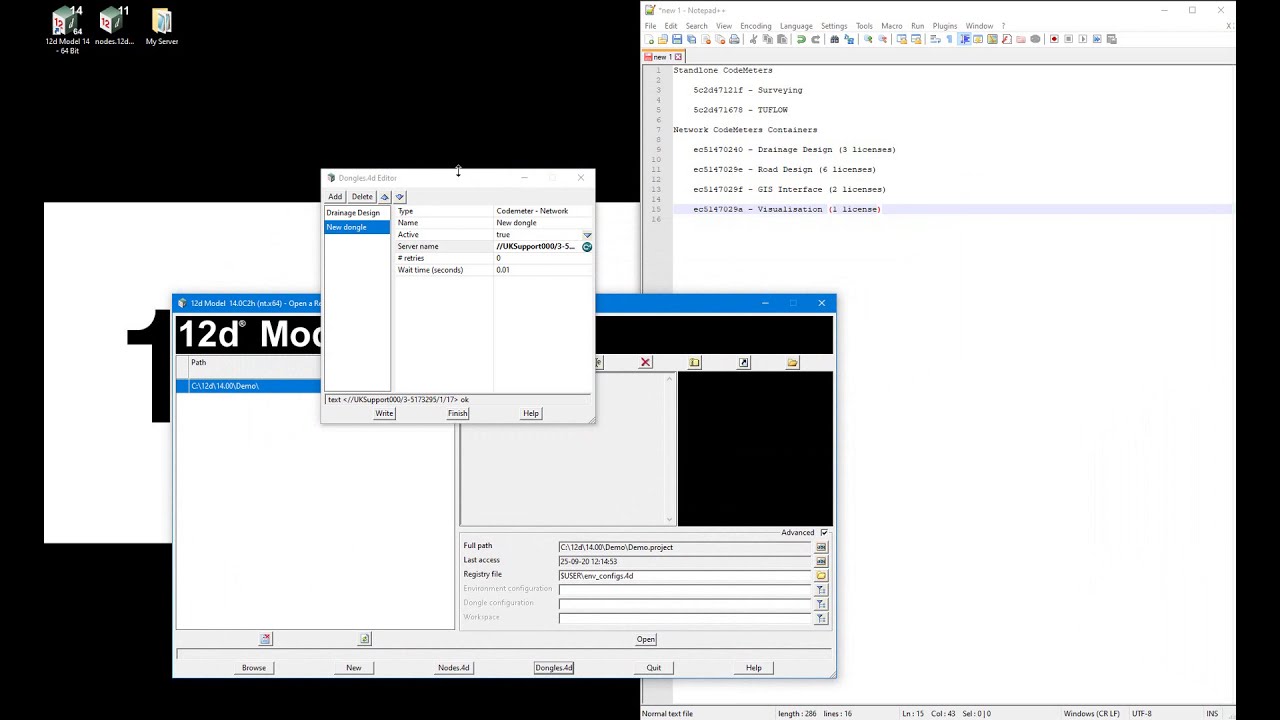Click the open folder icon above preview
1280x720 pixels.
pos(793,362)
